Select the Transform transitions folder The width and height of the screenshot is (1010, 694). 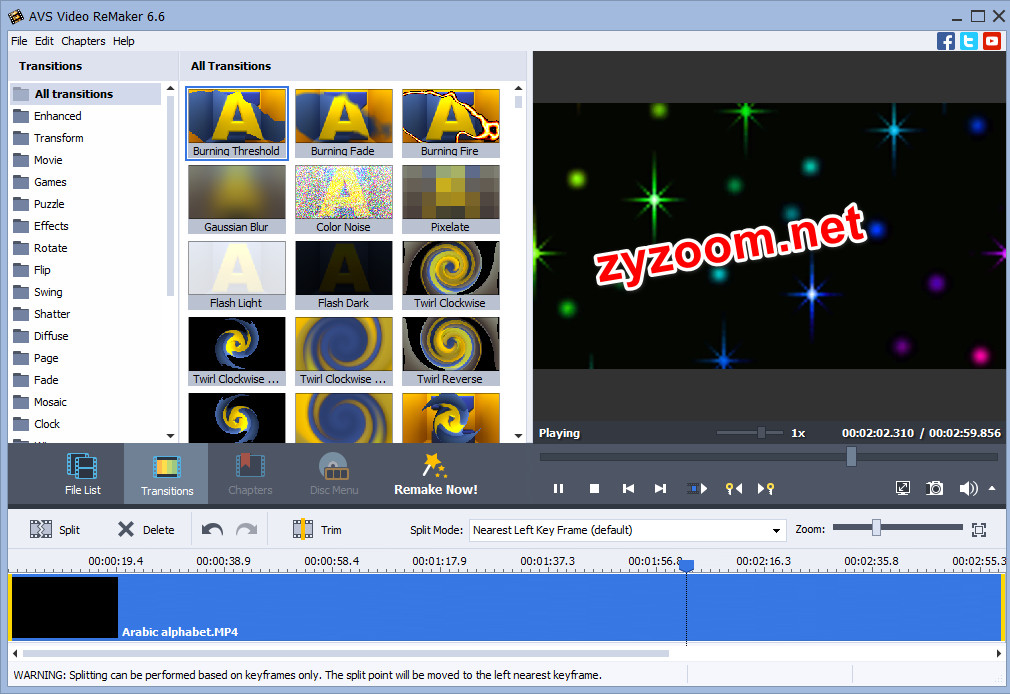pos(86,138)
